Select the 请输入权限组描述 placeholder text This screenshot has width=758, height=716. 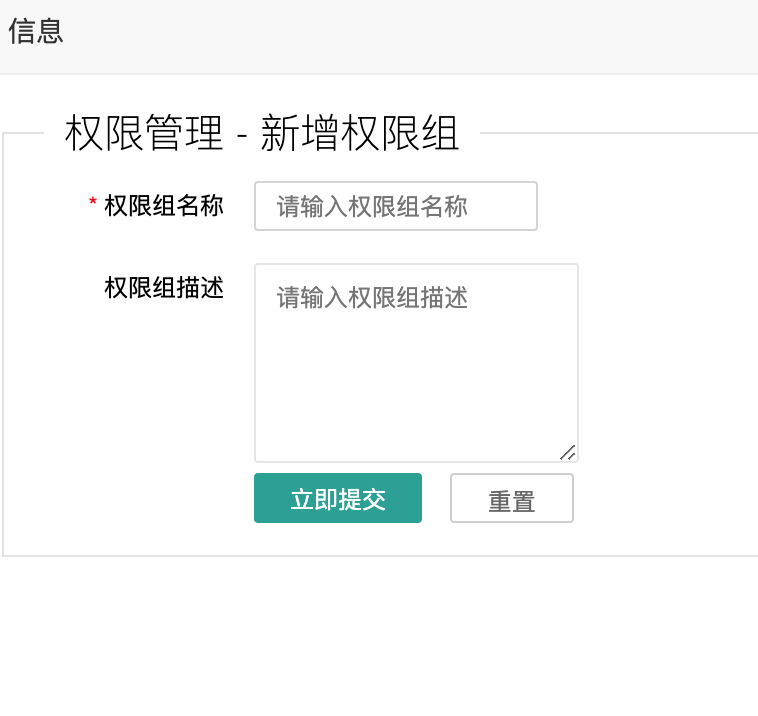point(372,298)
